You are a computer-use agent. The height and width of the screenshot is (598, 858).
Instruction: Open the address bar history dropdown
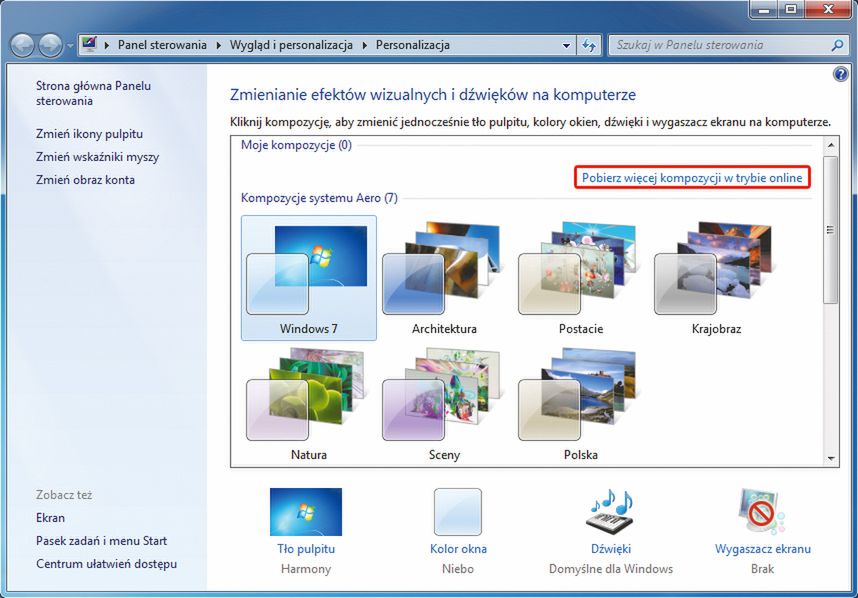click(566, 45)
